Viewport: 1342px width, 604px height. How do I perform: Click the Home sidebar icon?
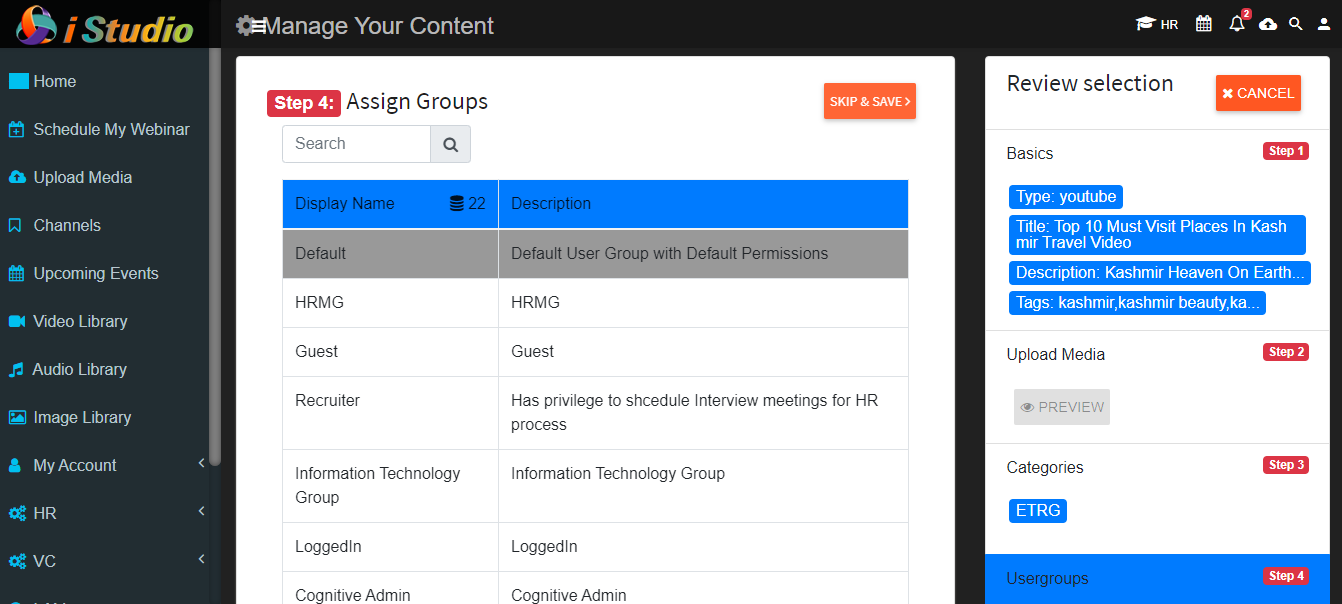tap(18, 82)
